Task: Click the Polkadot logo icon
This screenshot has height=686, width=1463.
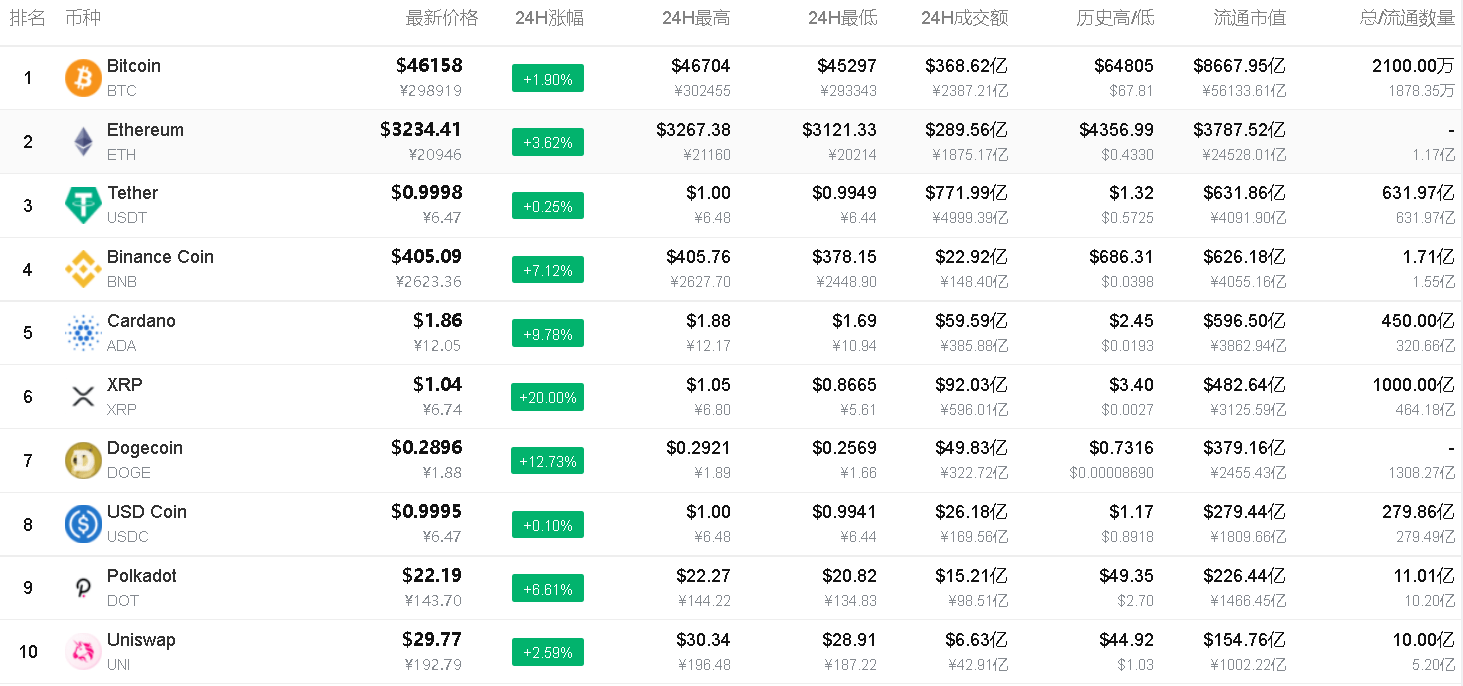Action: click(x=83, y=588)
